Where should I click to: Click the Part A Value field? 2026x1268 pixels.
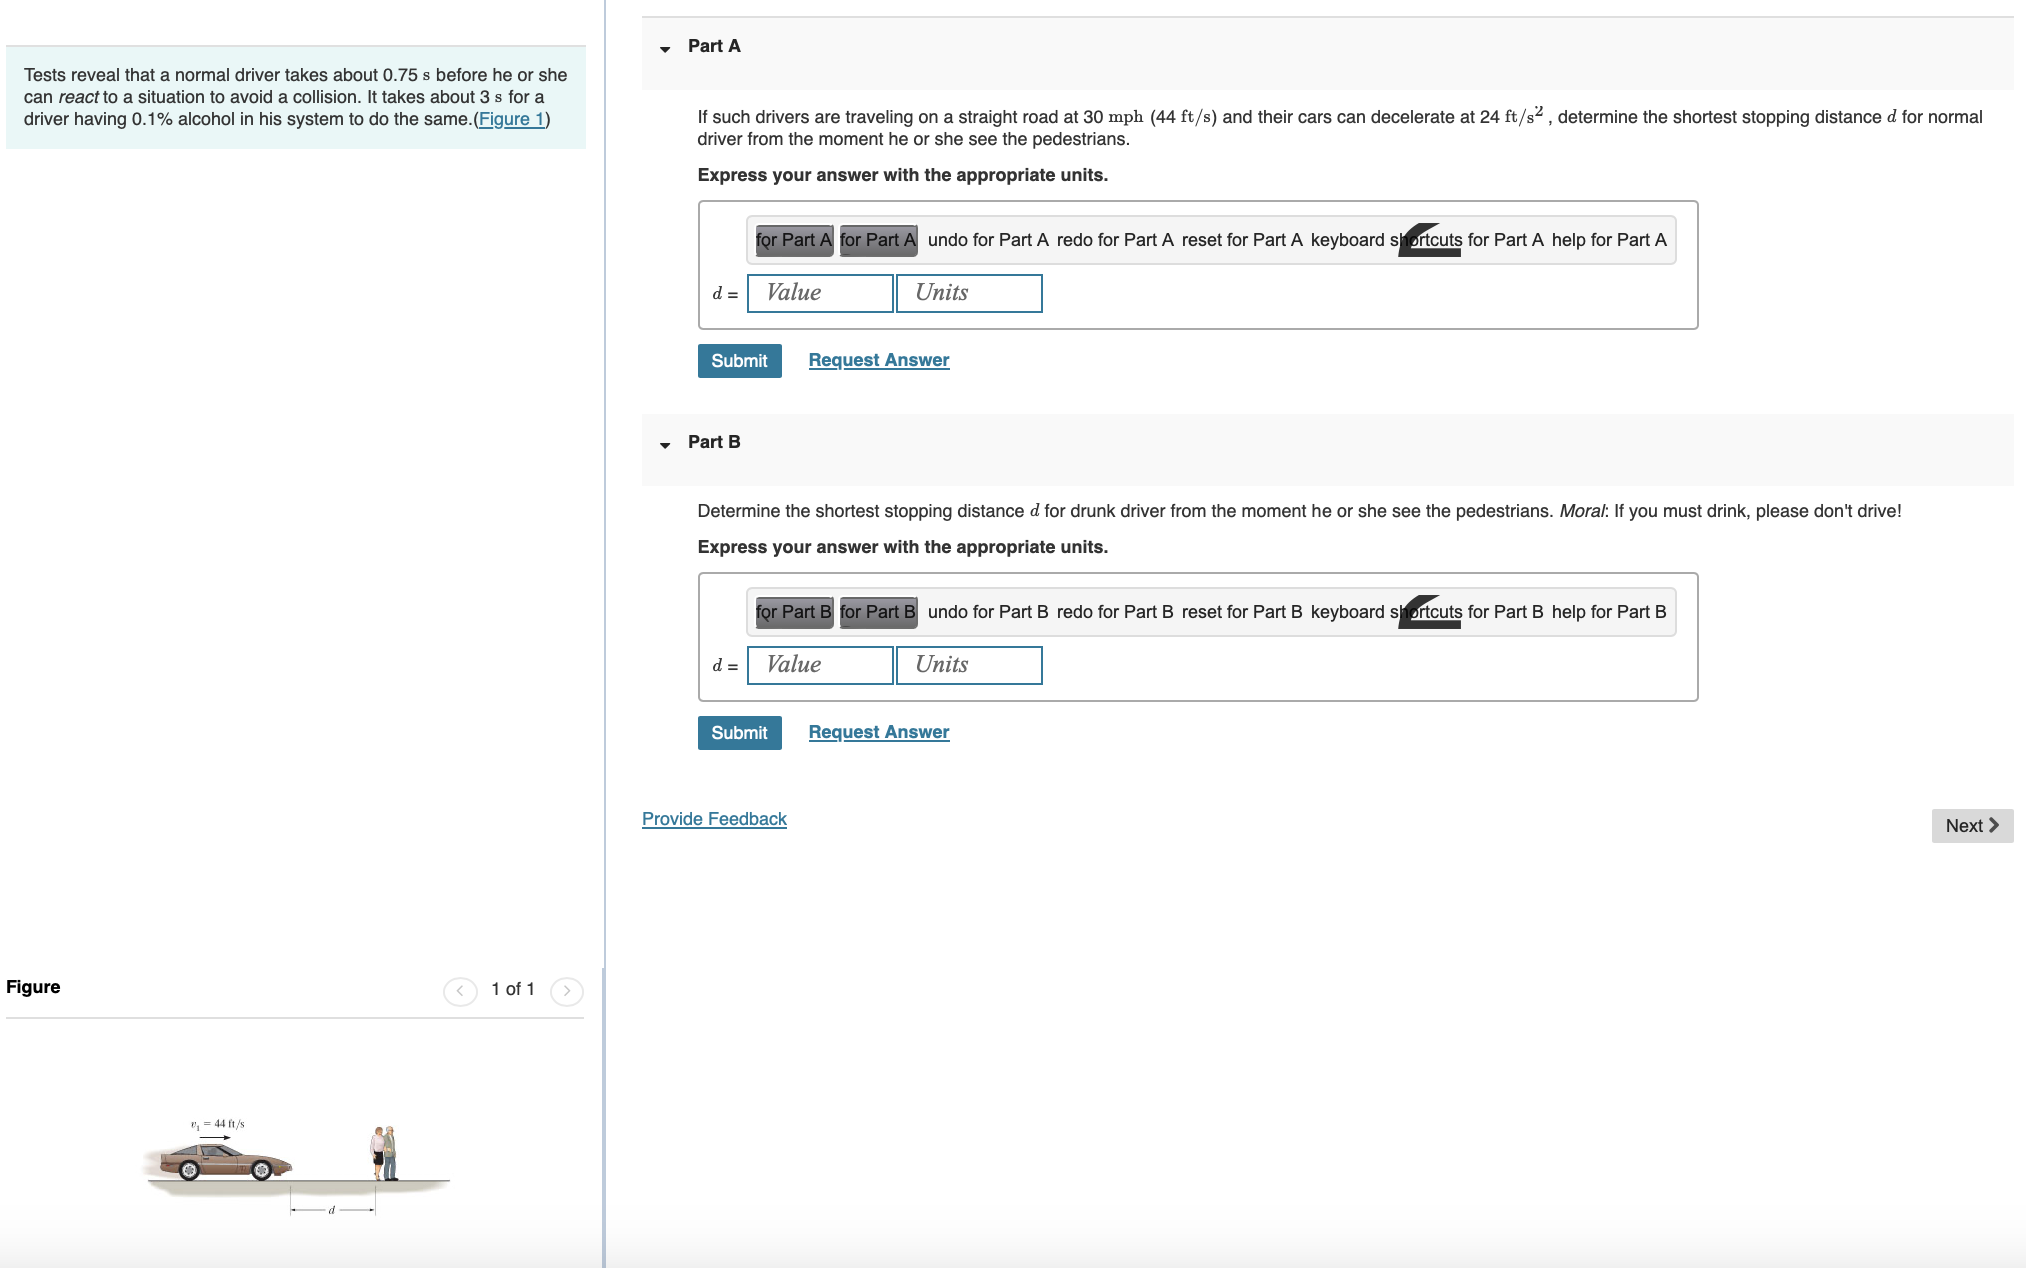tap(820, 293)
